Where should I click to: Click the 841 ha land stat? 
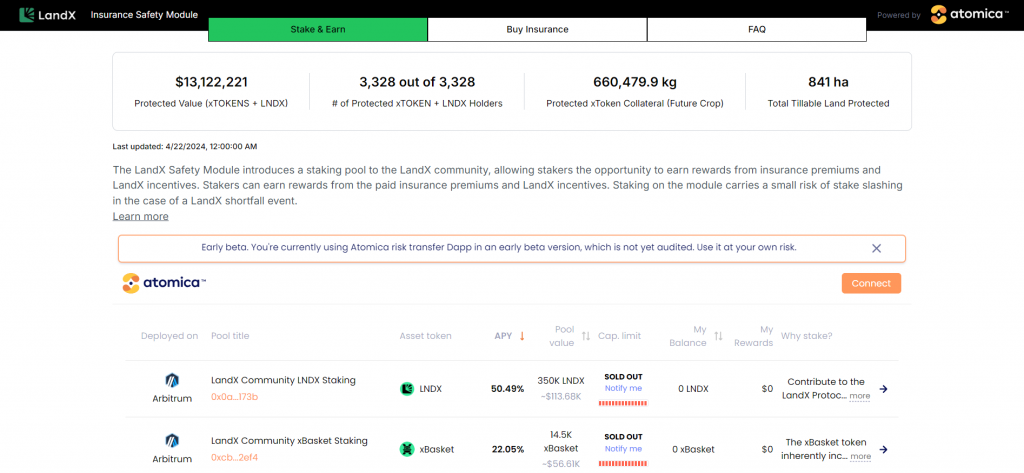(828, 82)
